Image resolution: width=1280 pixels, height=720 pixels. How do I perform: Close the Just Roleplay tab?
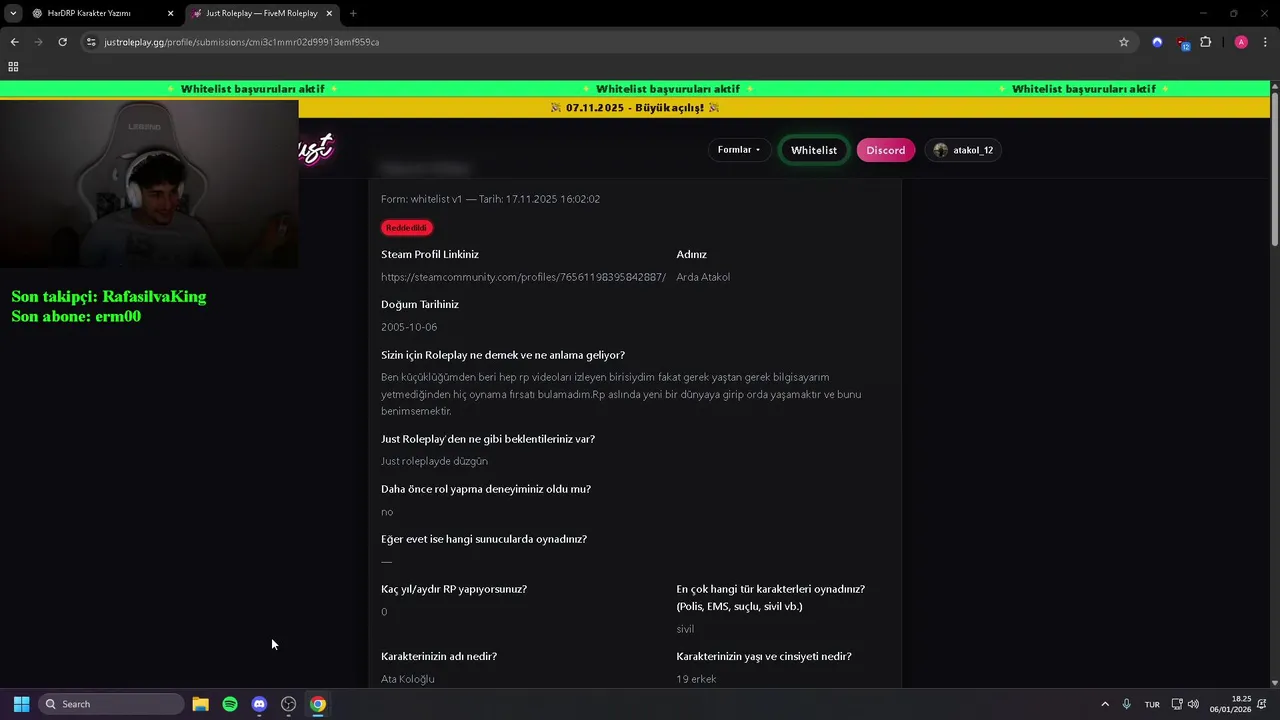pos(329,13)
